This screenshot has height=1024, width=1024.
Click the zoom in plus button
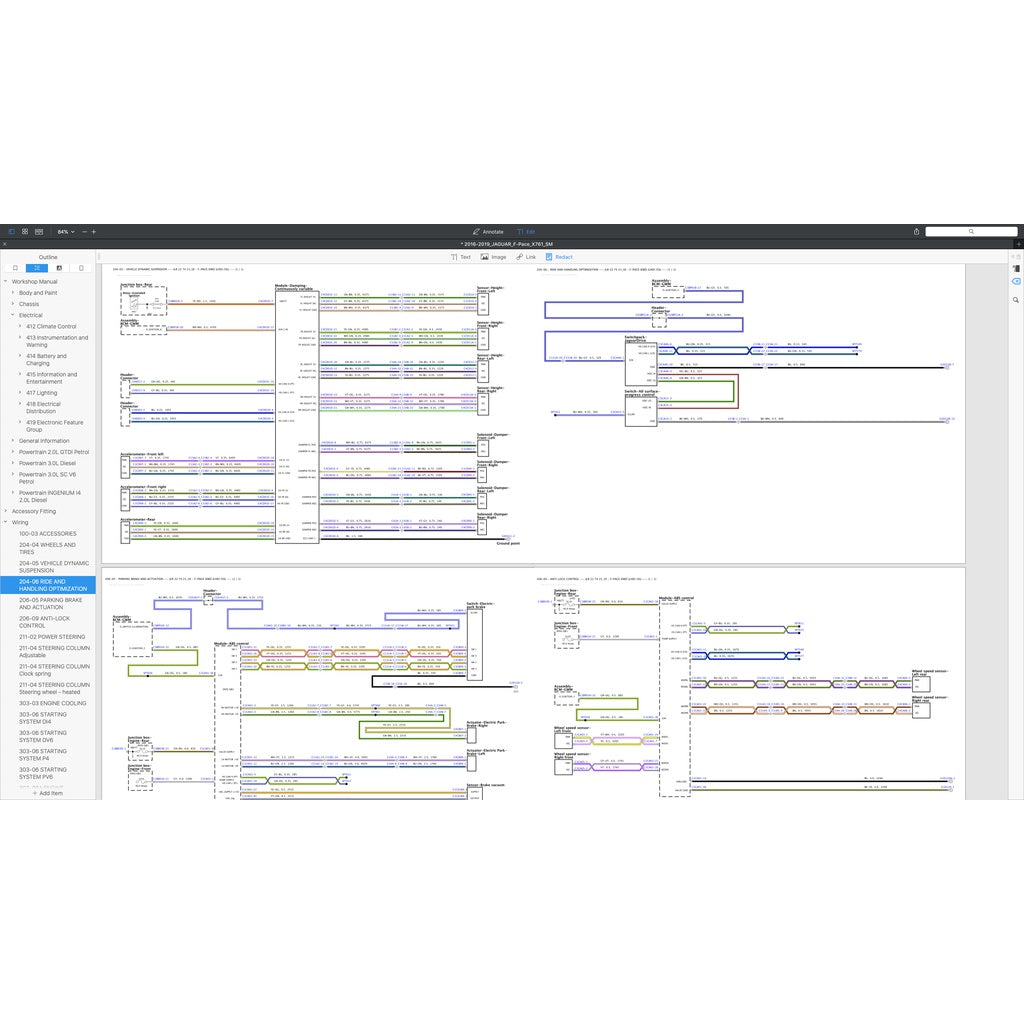[x=93, y=231]
